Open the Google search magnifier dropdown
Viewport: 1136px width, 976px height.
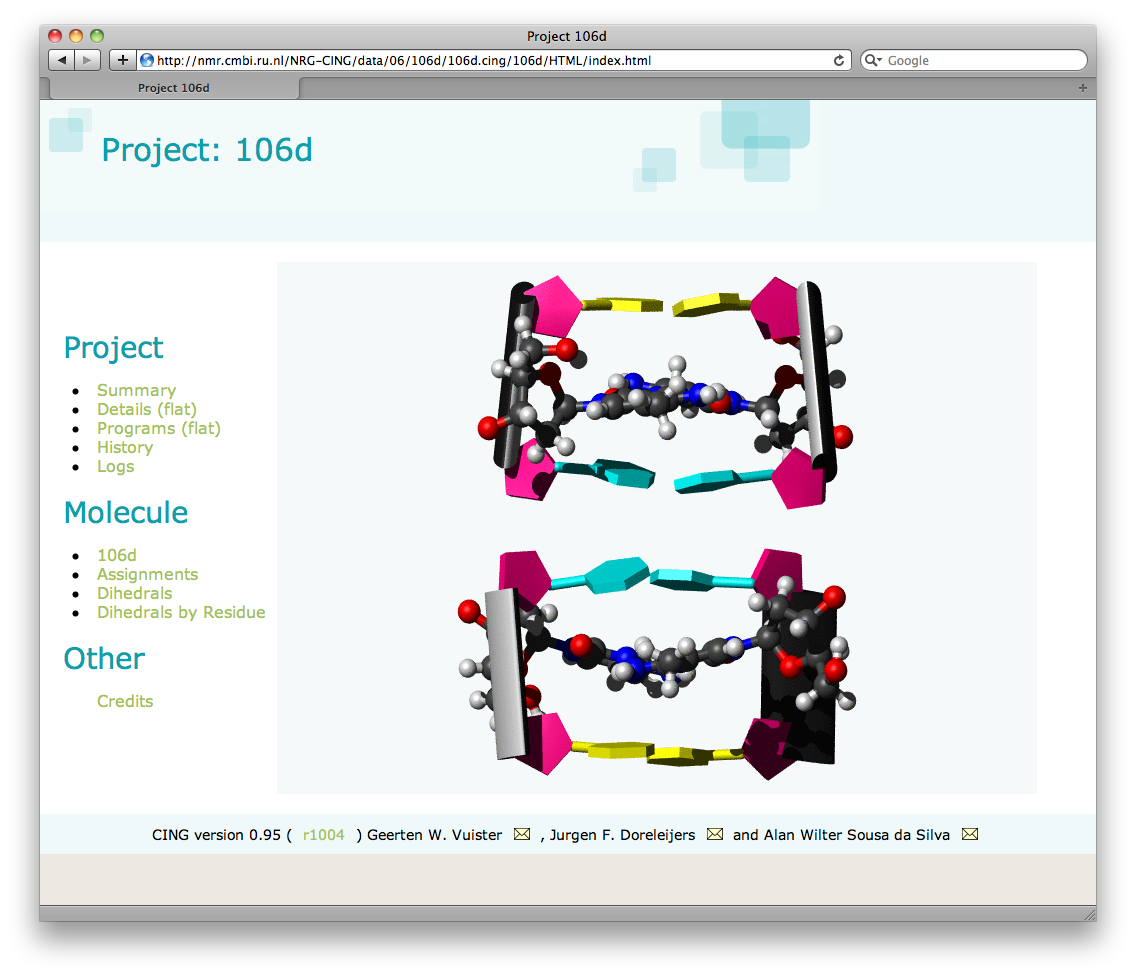[x=873, y=60]
